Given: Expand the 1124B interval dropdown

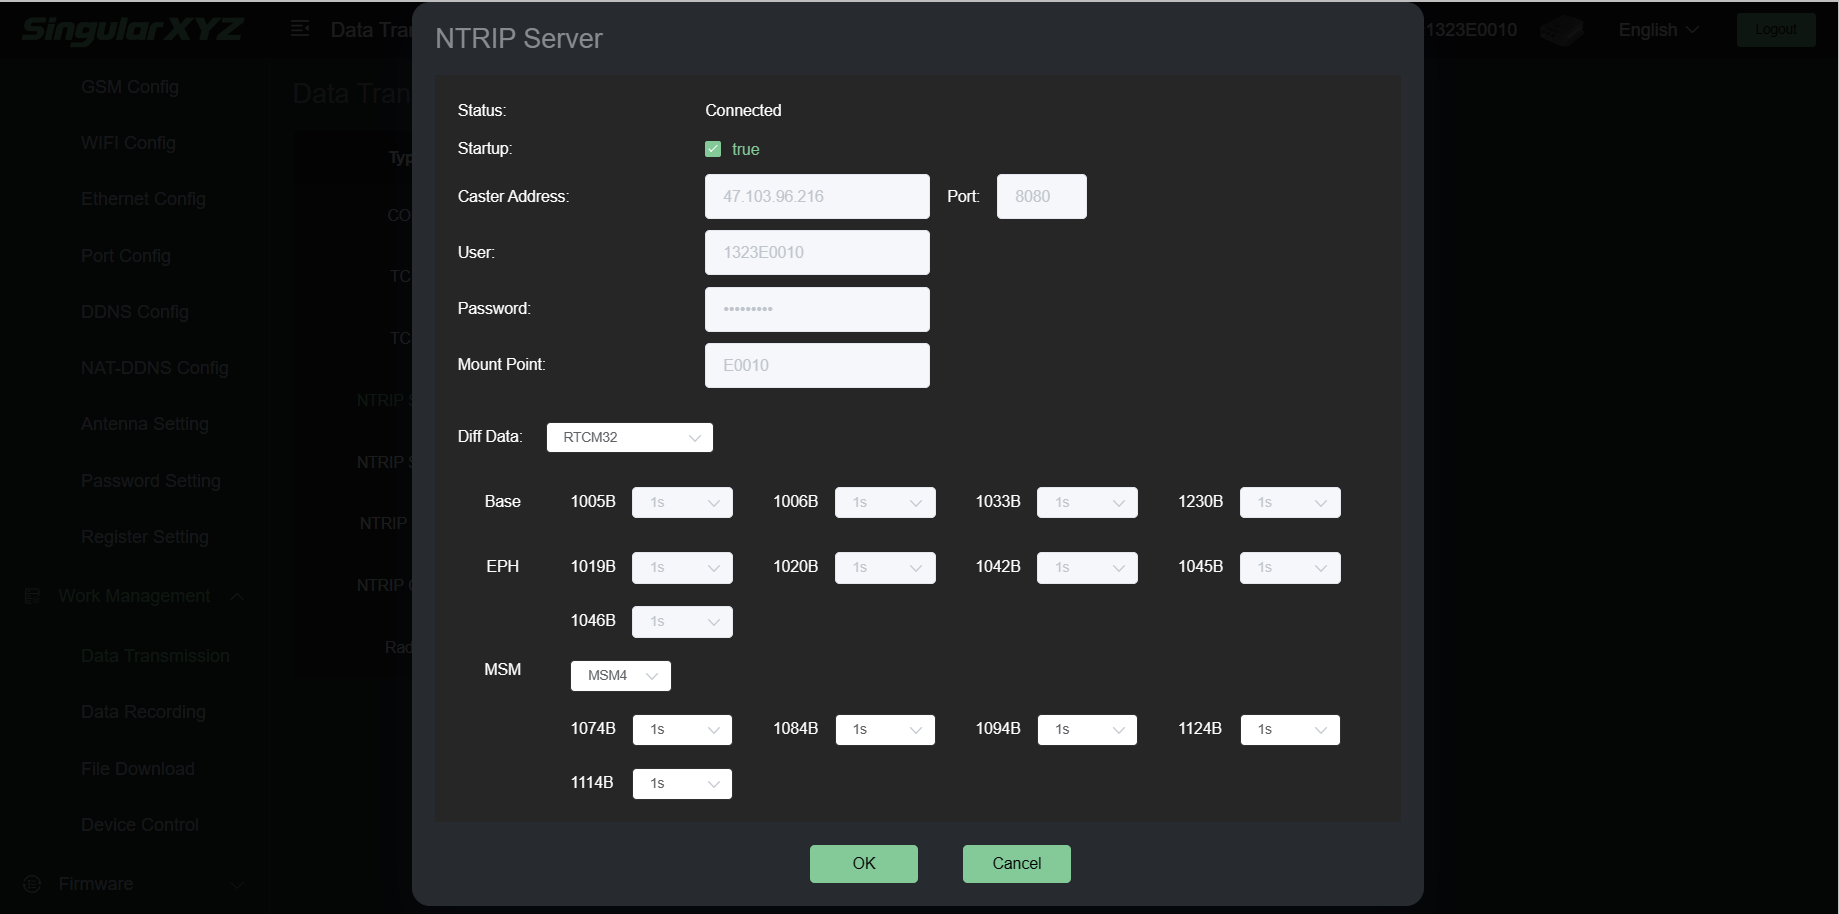Looking at the screenshot, I should (1289, 730).
